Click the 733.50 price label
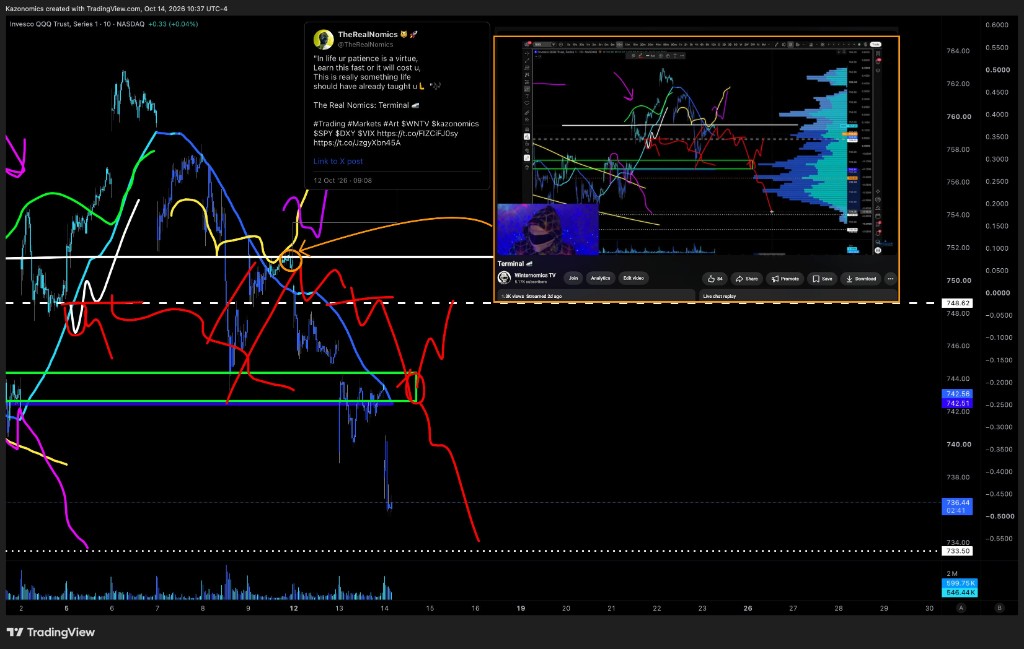The image size is (1024, 649). pos(957,551)
